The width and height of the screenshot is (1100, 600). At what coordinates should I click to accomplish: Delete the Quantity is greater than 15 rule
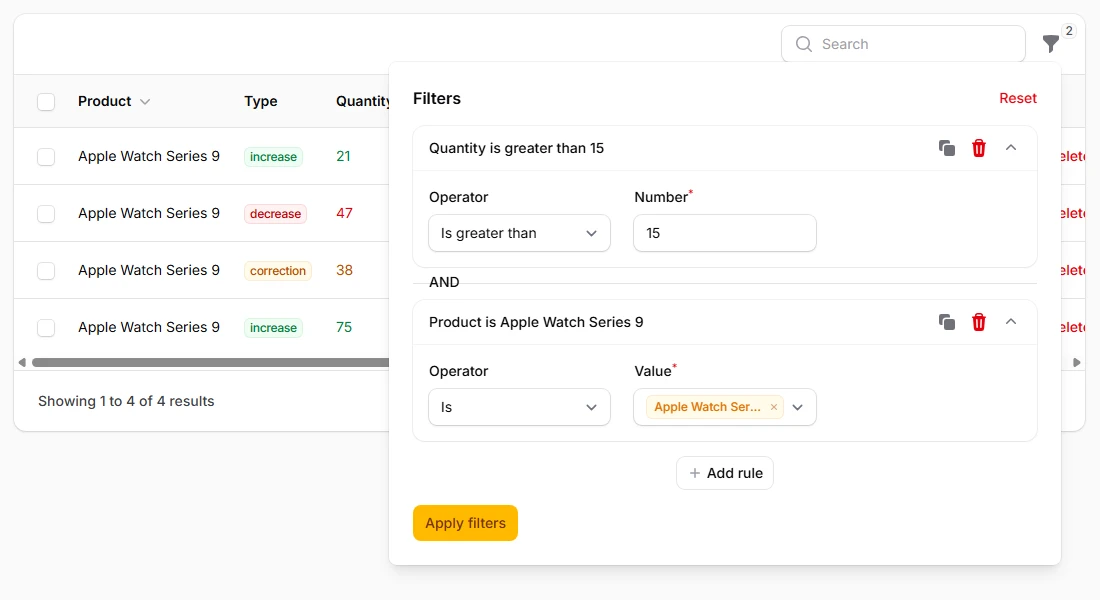979,148
